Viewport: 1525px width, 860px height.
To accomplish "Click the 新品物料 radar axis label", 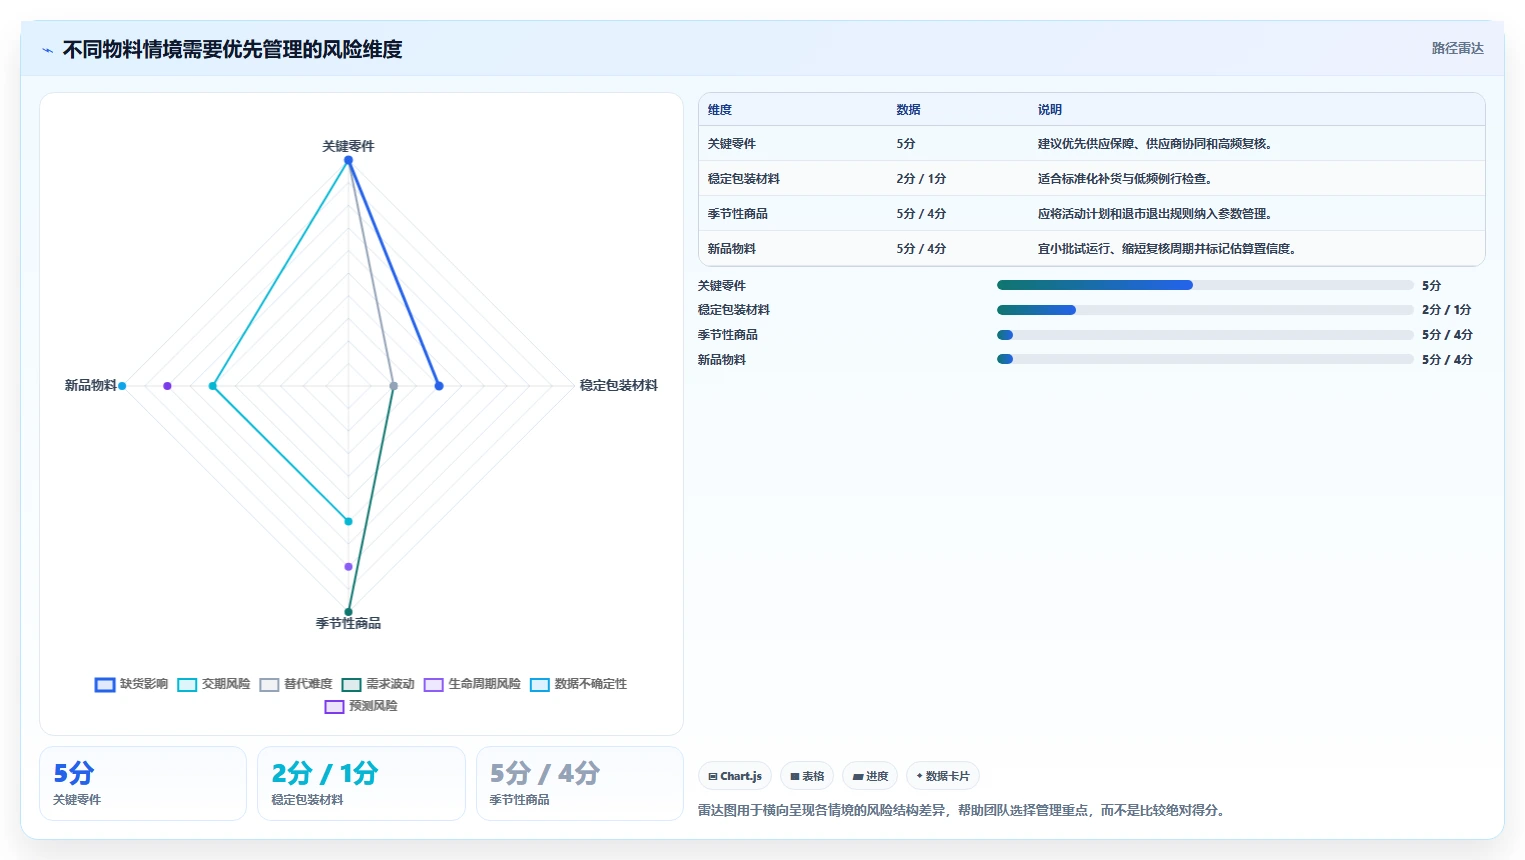I will point(91,385).
